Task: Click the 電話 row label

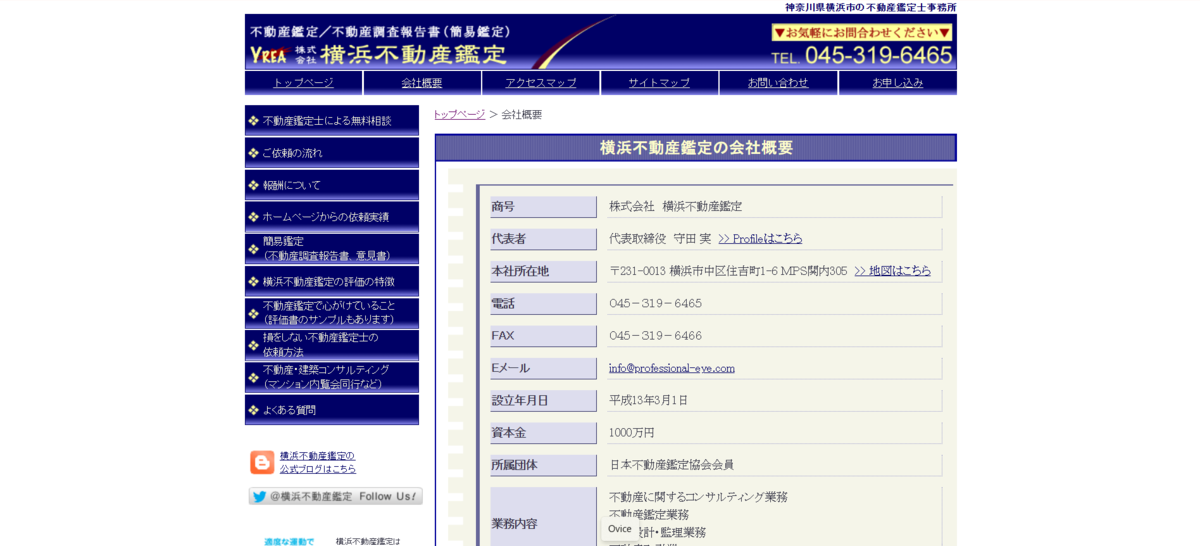Action: click(543, 303)
